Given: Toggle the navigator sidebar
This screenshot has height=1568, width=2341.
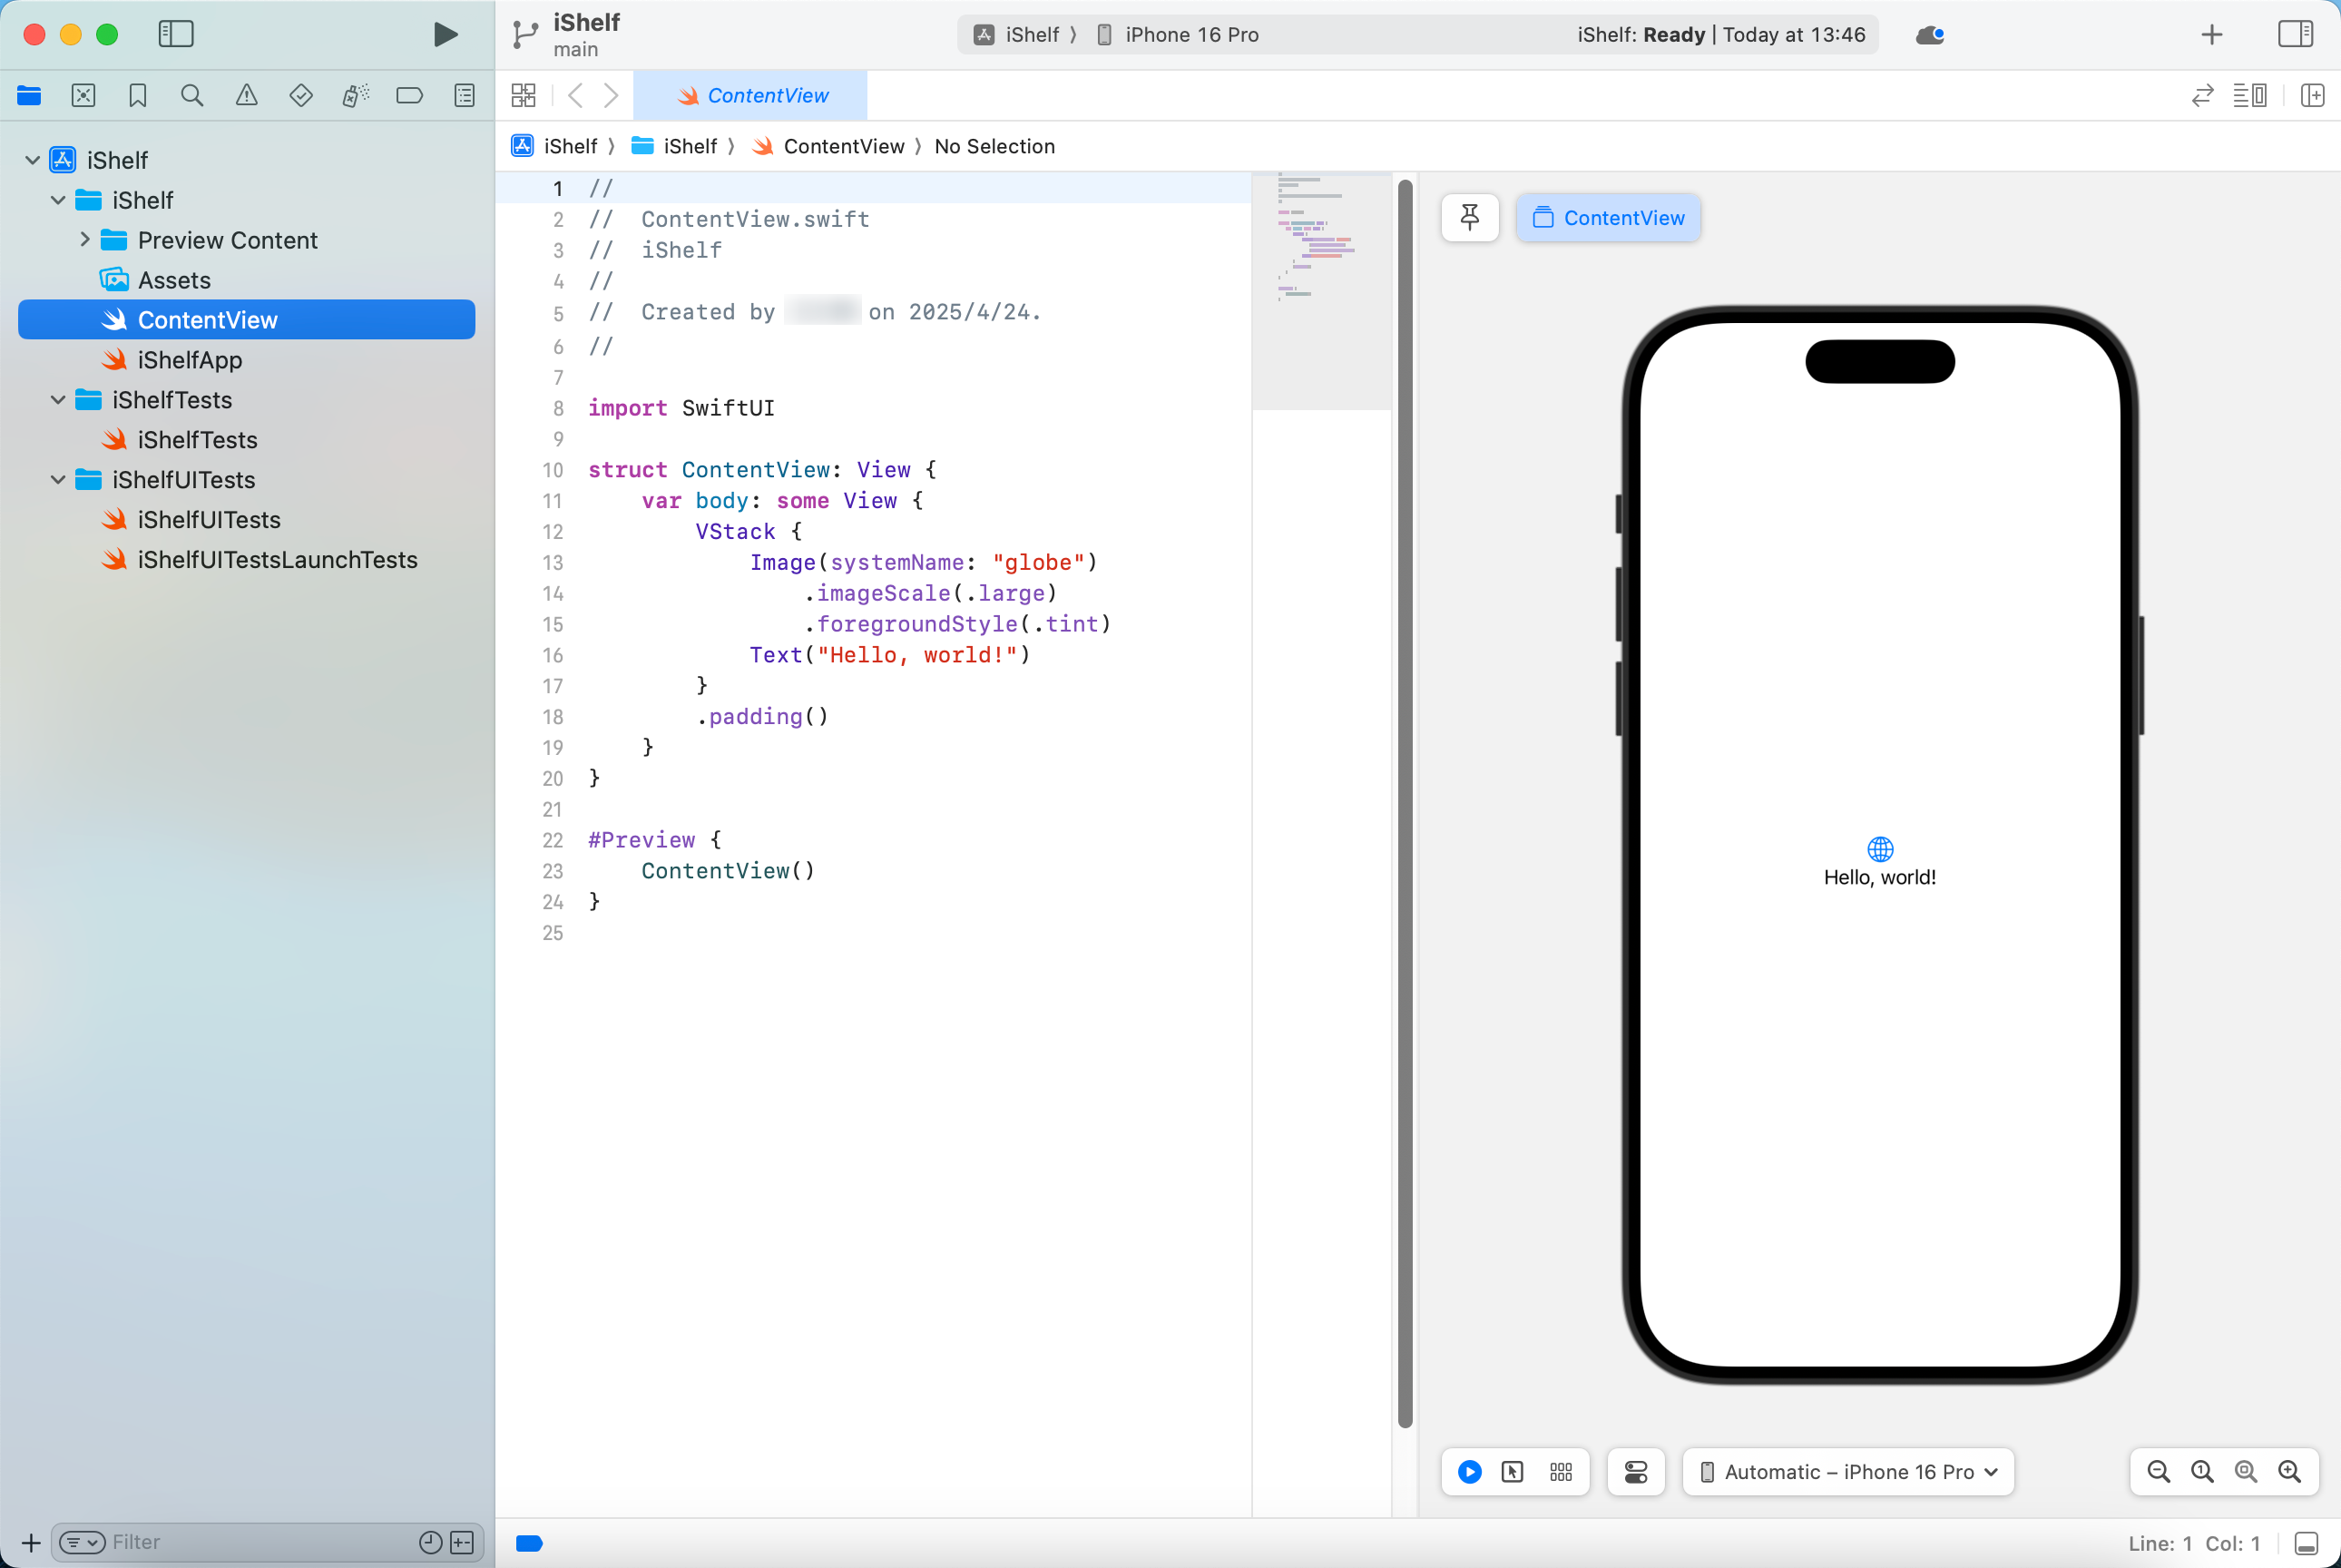Looking at the screenshot, I should tap(176, 34).
